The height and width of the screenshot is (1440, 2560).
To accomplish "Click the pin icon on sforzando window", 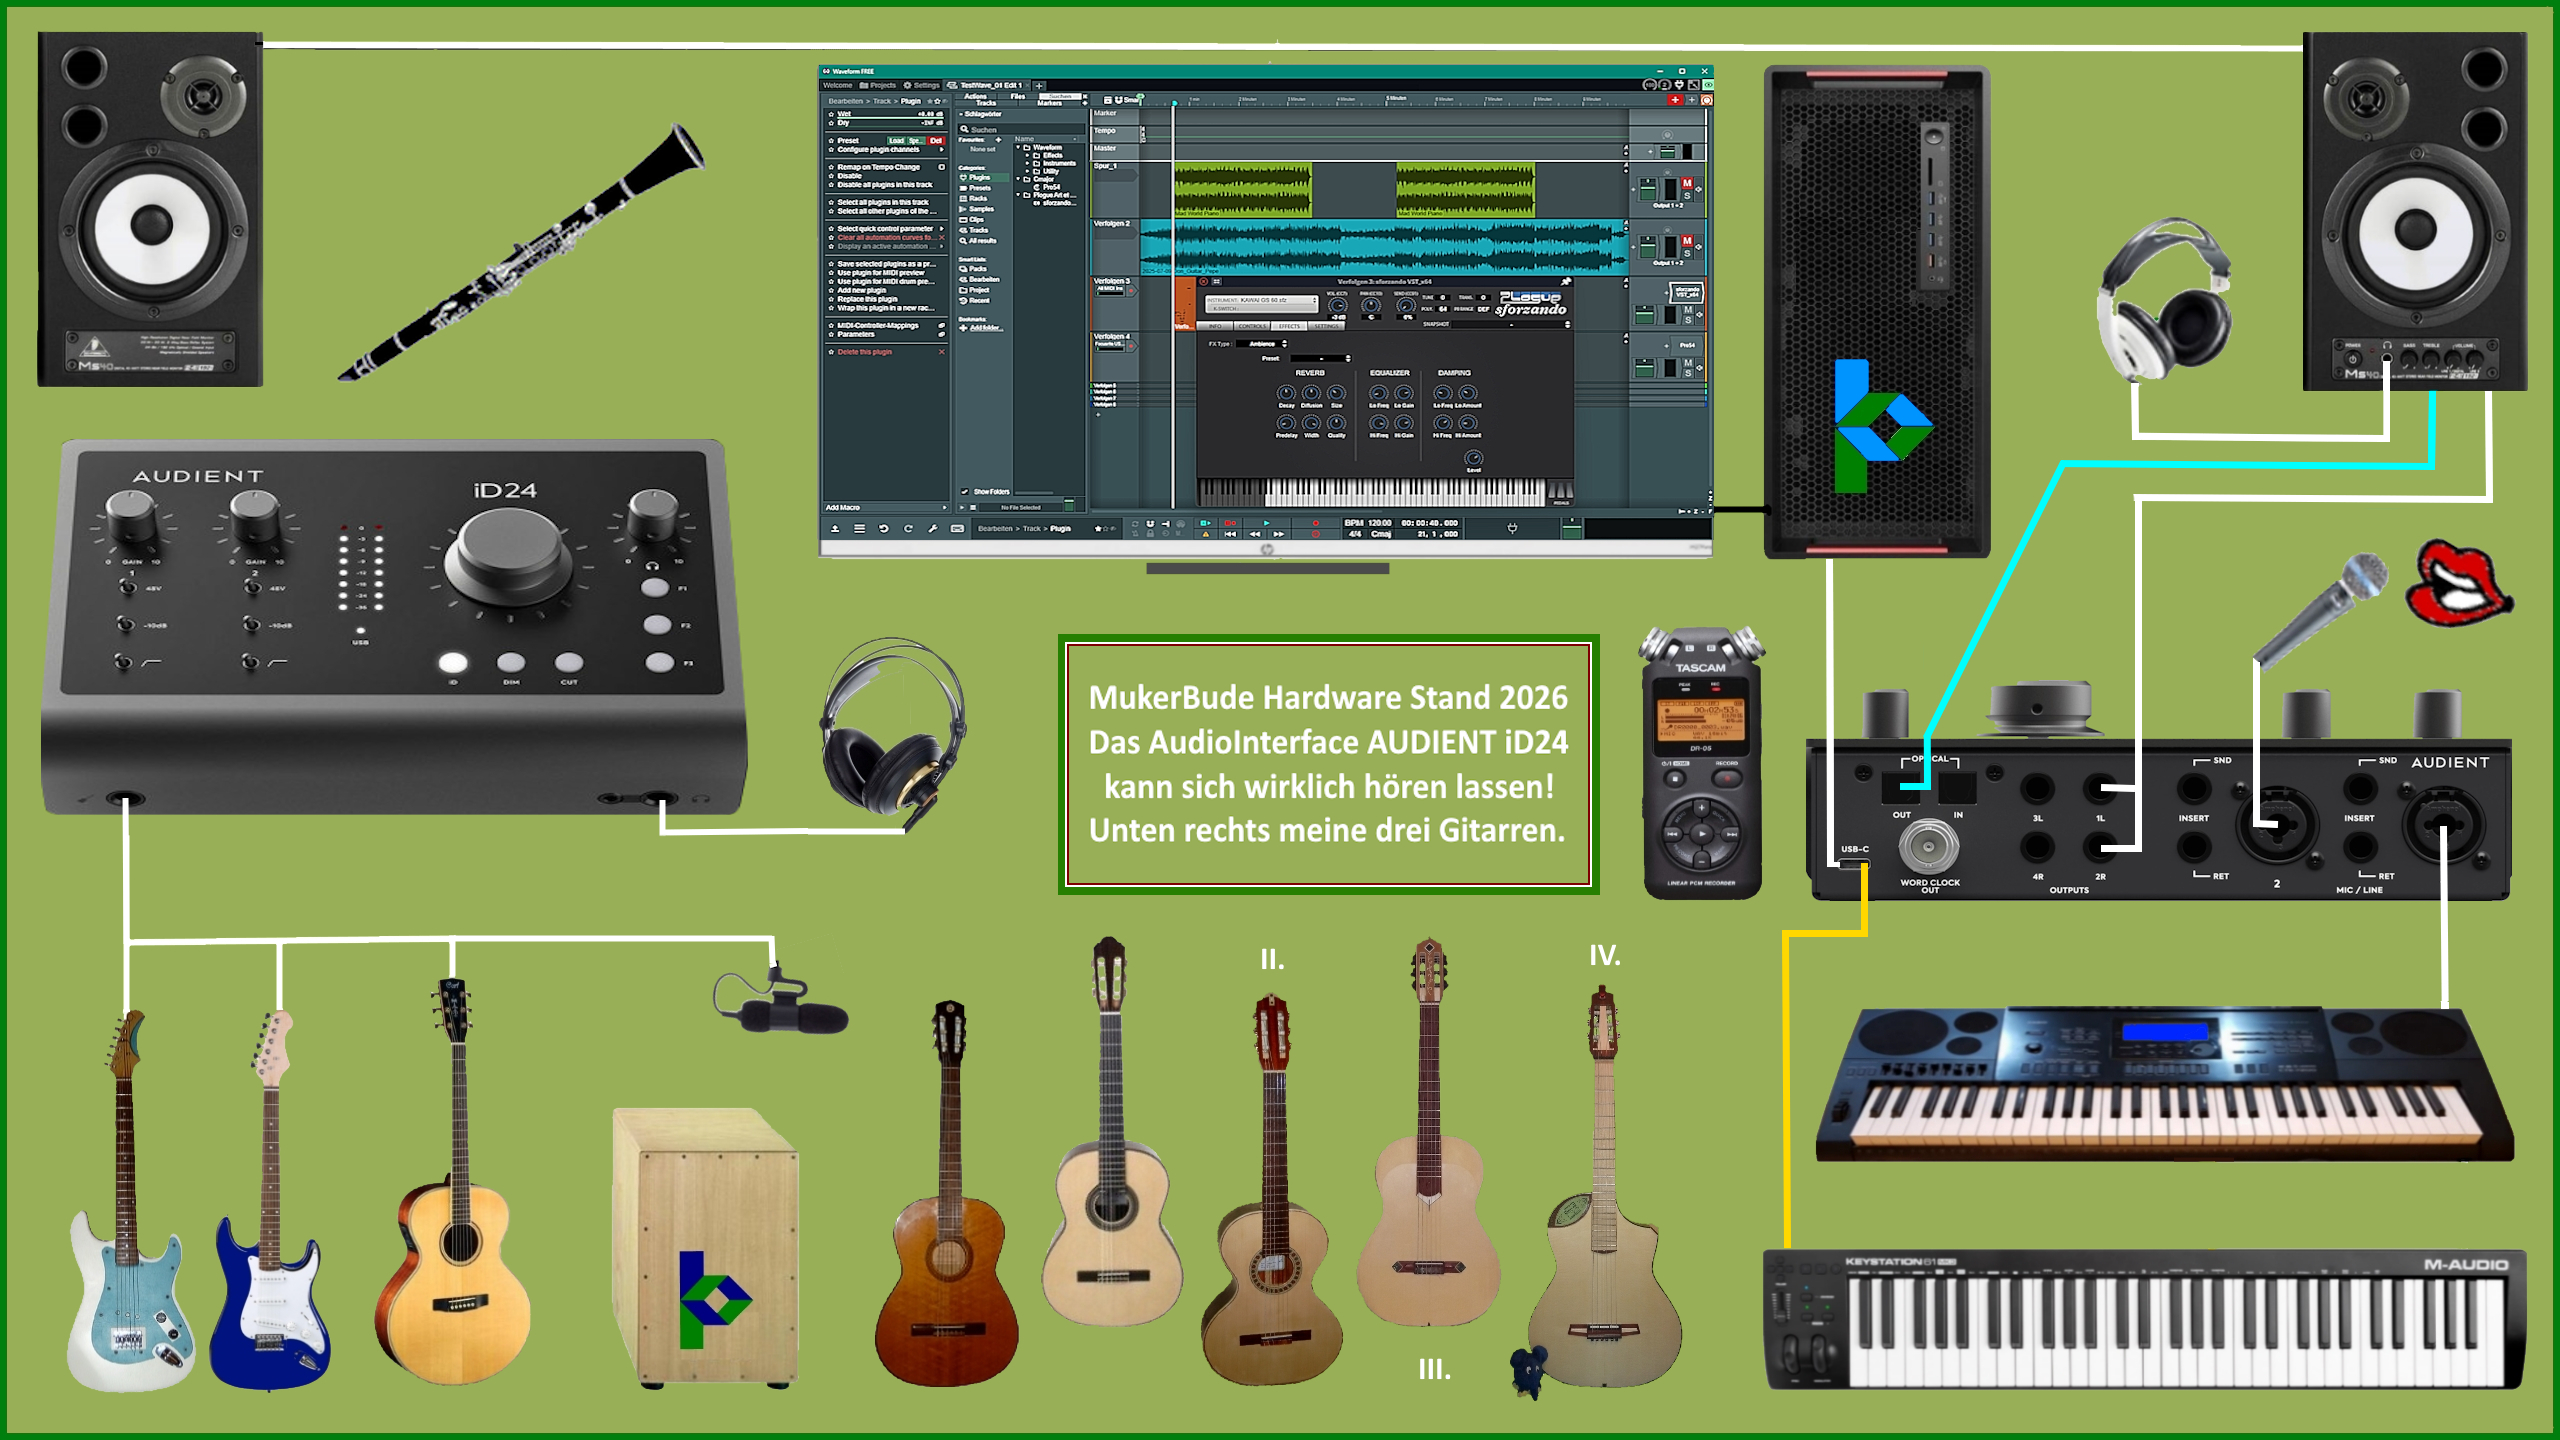I will click(x=1565, y=282).
